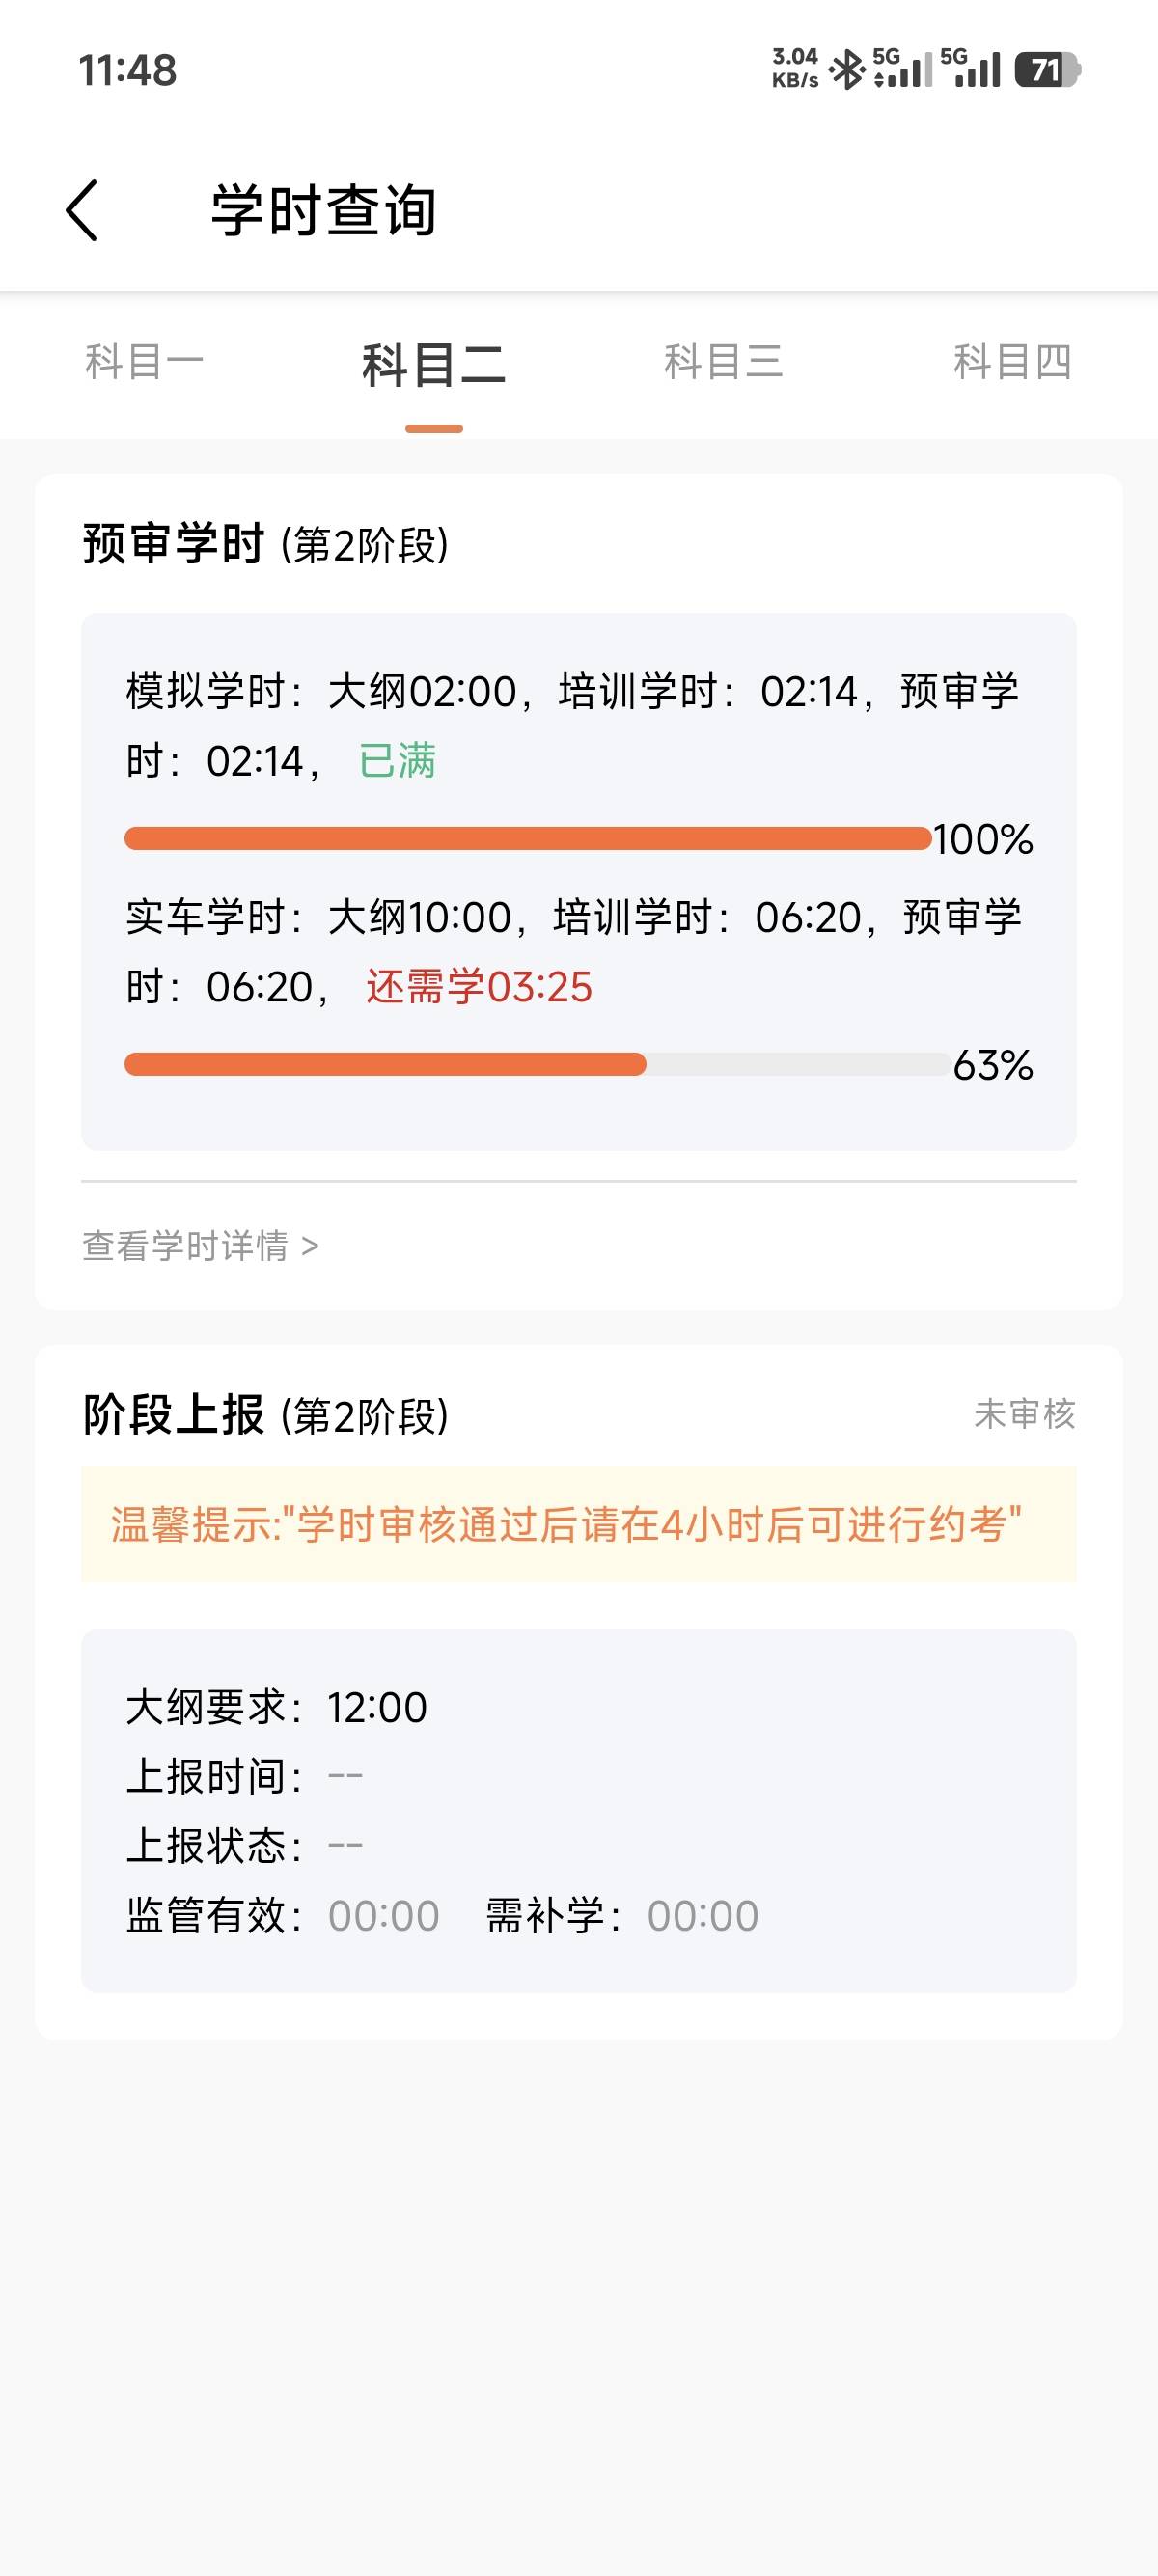This screenshot has height=2576, width=1158.
Task: Tap the first 5G signal icon
Action: pyautogui.click(x=902, y=68)
